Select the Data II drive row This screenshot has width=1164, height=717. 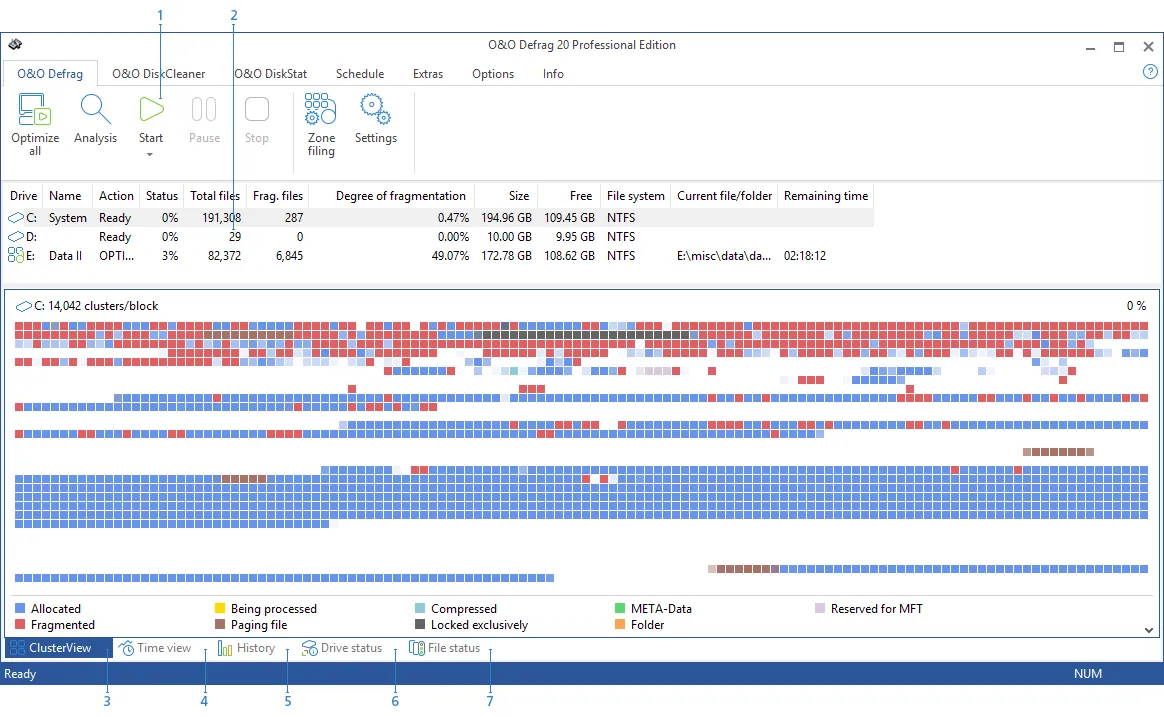pos(64,256)
